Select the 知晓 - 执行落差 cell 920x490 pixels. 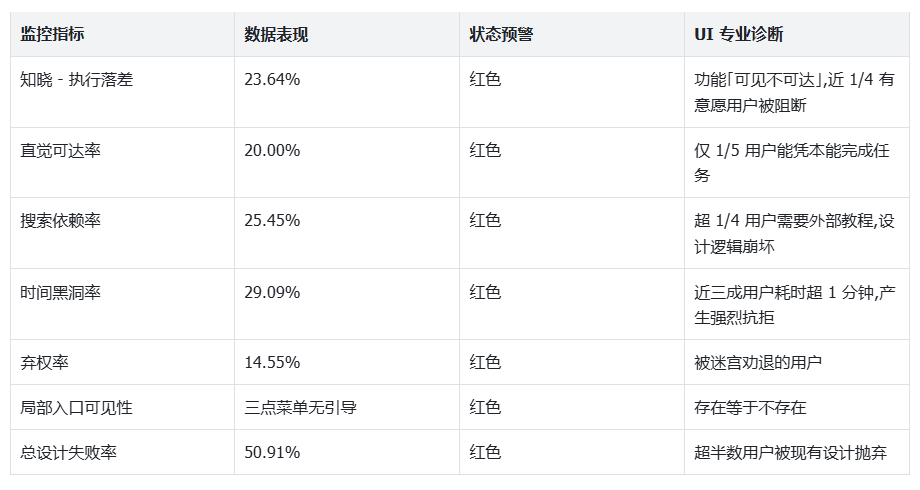(x=77, y=80)
